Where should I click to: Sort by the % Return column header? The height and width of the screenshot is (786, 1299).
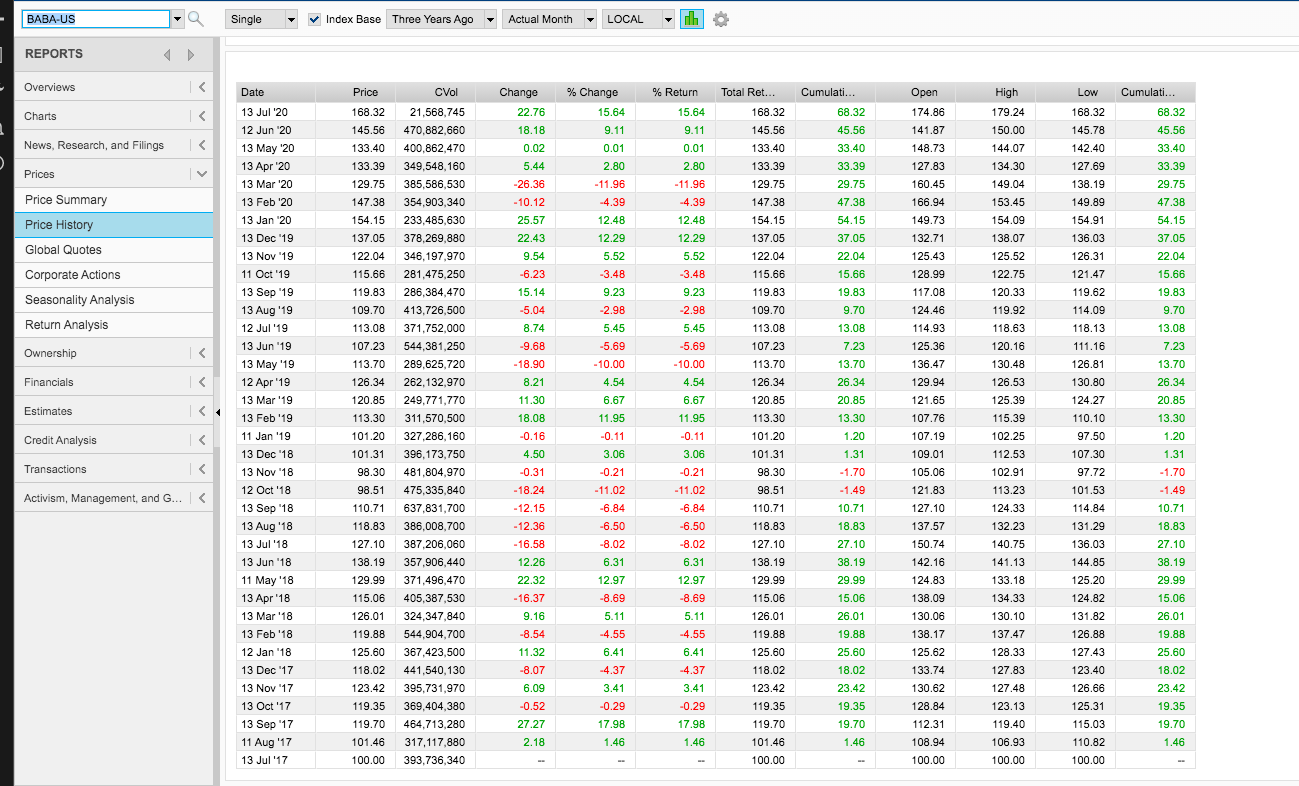675,92
